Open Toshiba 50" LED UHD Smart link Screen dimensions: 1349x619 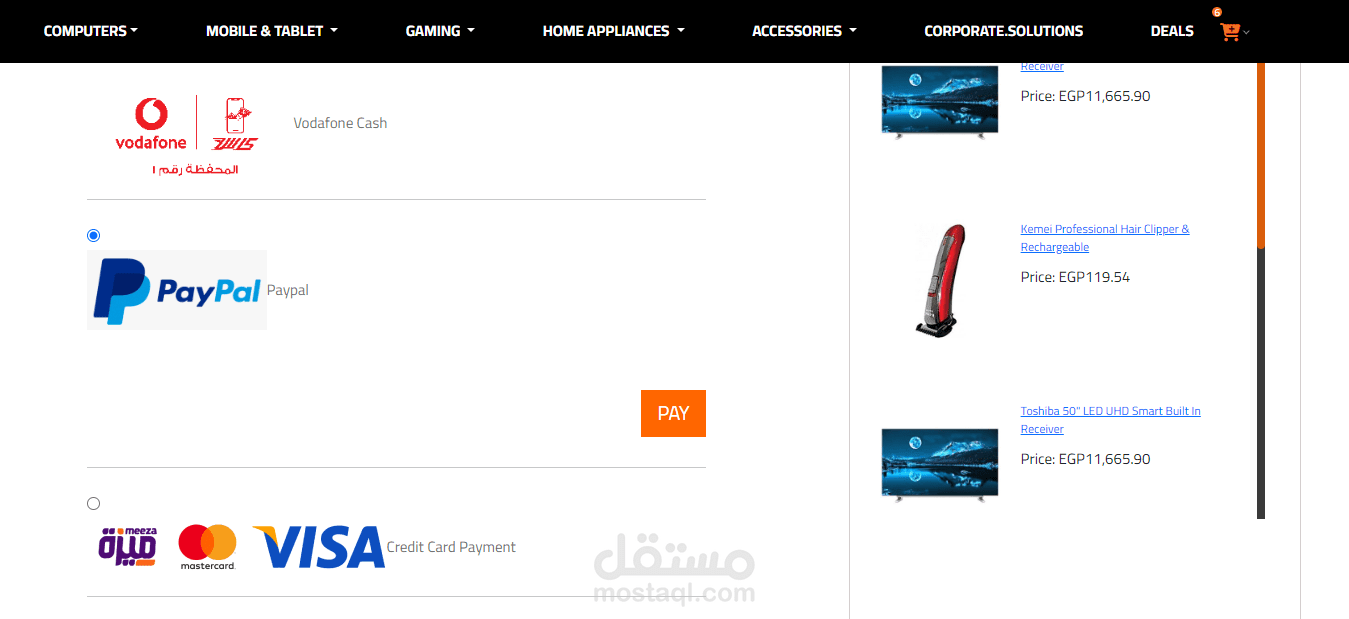click(x=1110, y=420)
